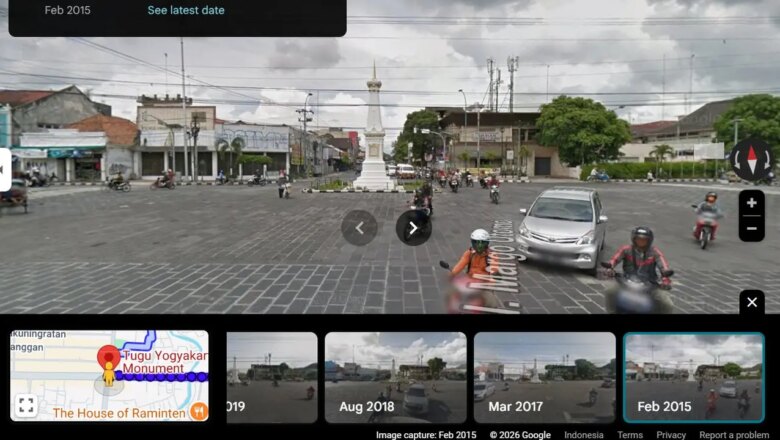Click The House of Raminten map label
Screen dimensions: 780x440
tap(119, 413)
